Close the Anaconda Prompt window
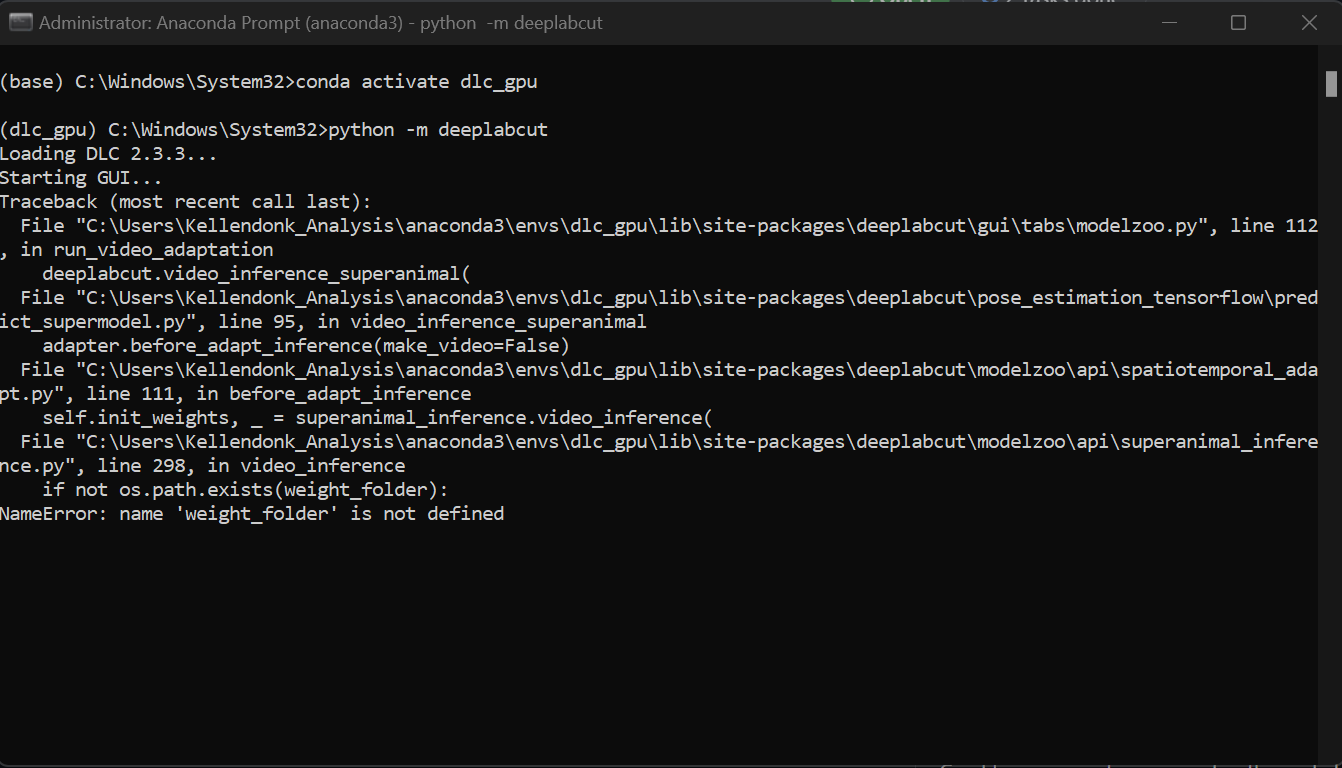 (x=1308, y=22)
